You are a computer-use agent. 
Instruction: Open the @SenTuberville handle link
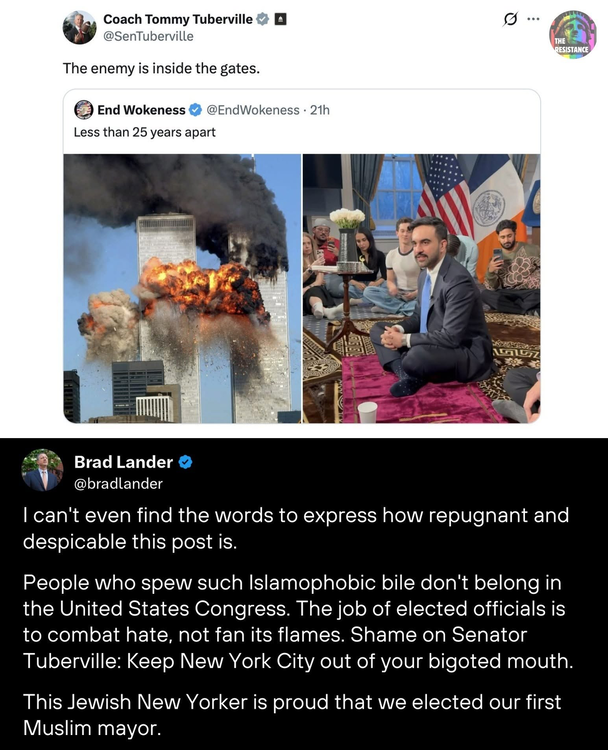148,36
